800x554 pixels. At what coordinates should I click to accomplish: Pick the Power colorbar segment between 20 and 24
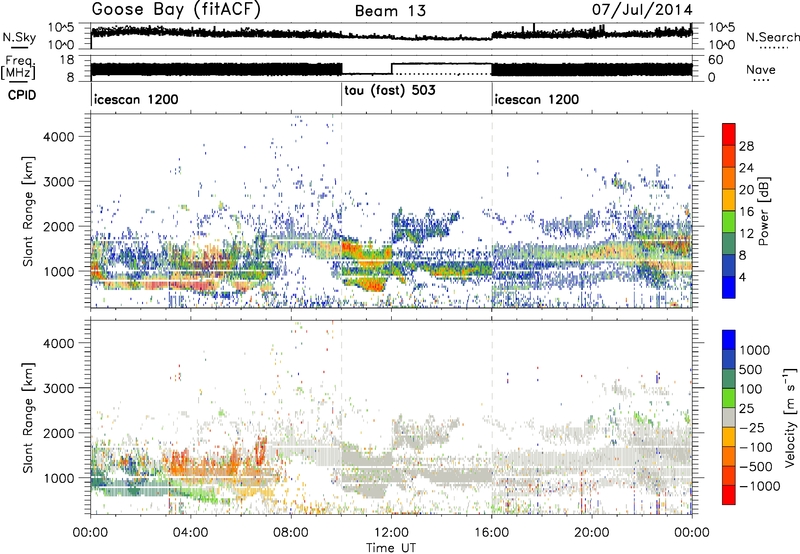click(x=729, y=178)
